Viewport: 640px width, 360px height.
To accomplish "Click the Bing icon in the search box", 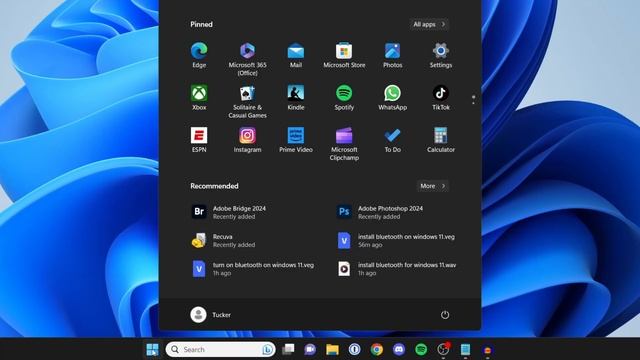I will tap(267, 350).
